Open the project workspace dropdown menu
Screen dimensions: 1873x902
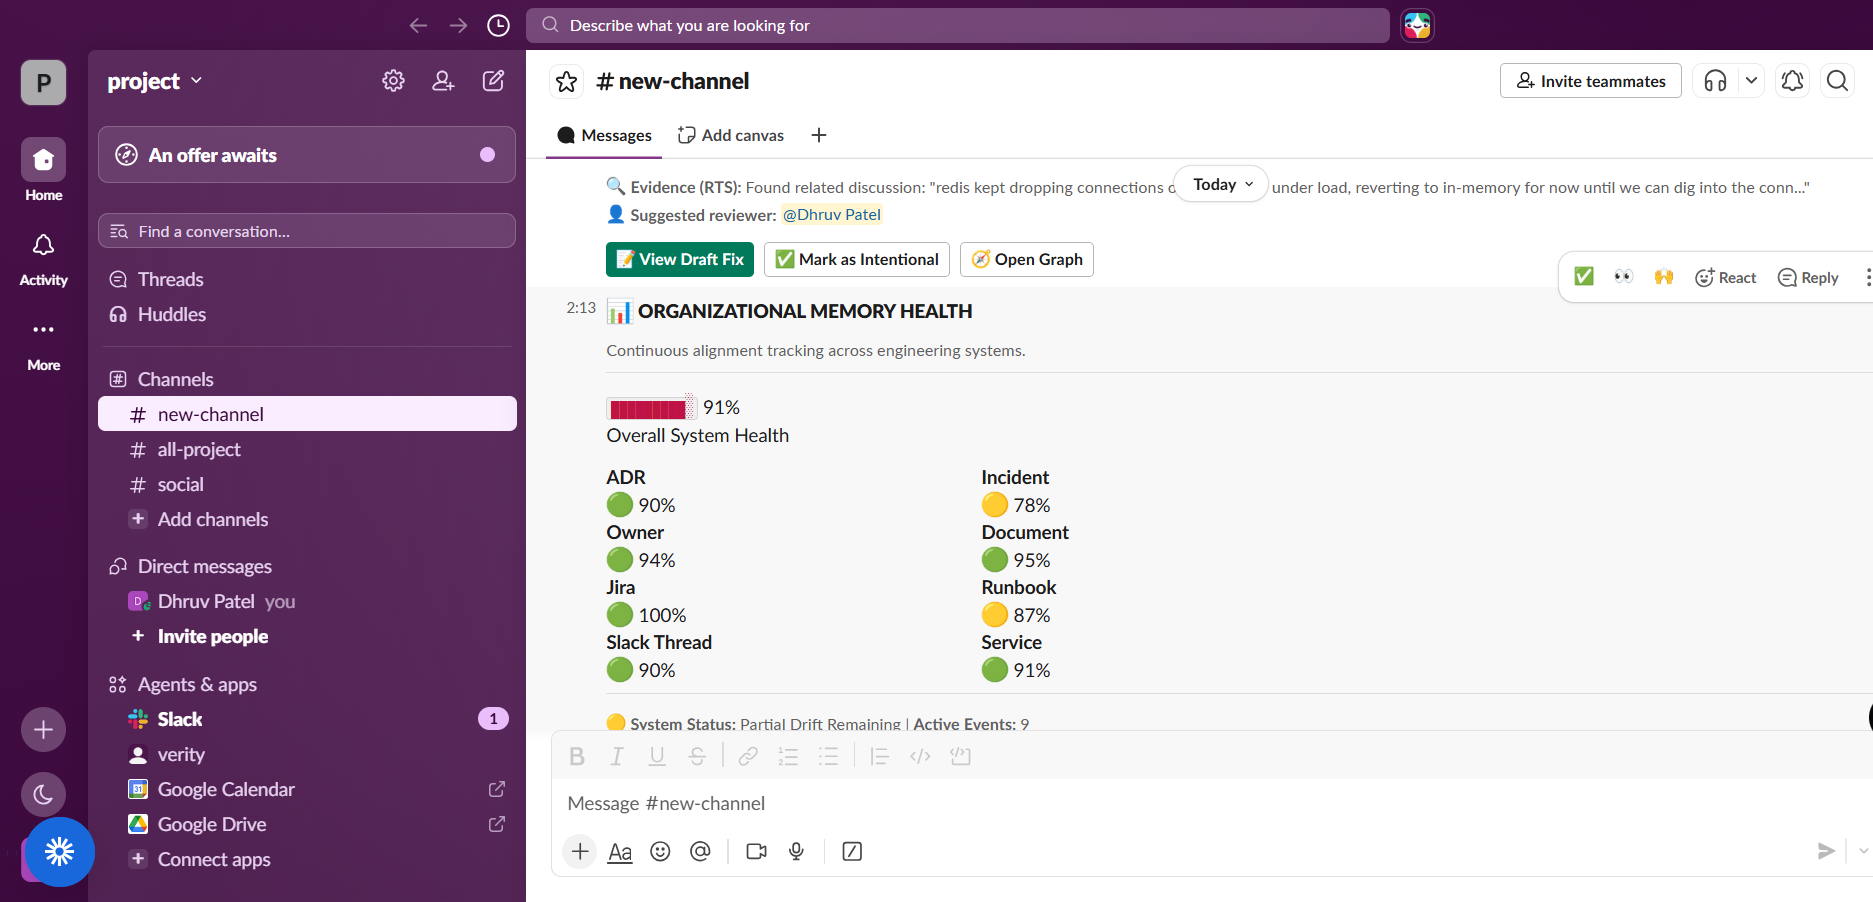(155, 81)
